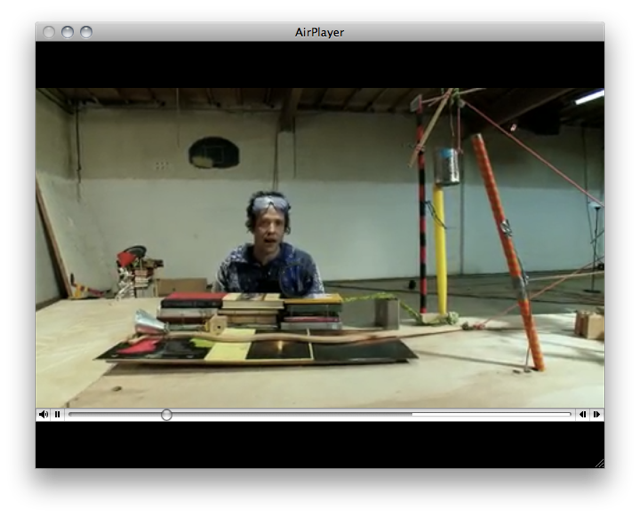
Task: Step forward one frame
Action: point(597,415)
